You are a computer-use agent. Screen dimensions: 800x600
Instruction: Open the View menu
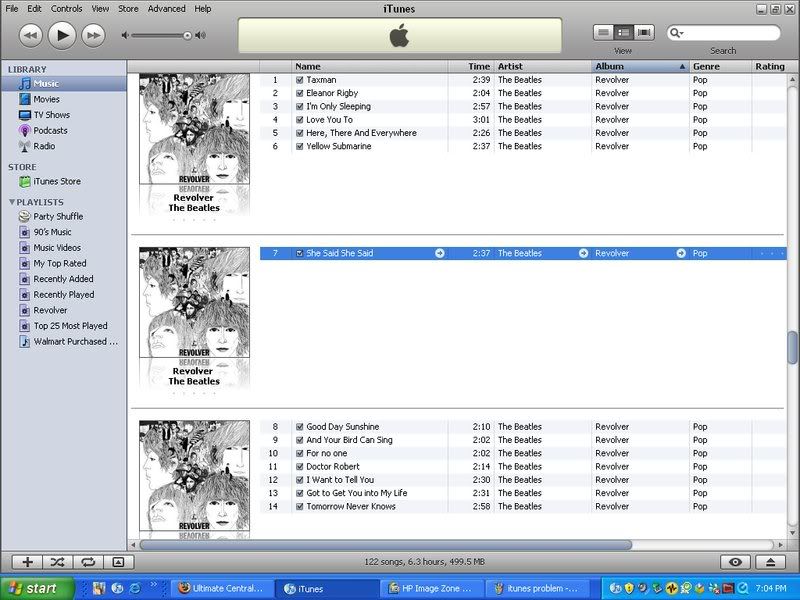pos(100,9)
